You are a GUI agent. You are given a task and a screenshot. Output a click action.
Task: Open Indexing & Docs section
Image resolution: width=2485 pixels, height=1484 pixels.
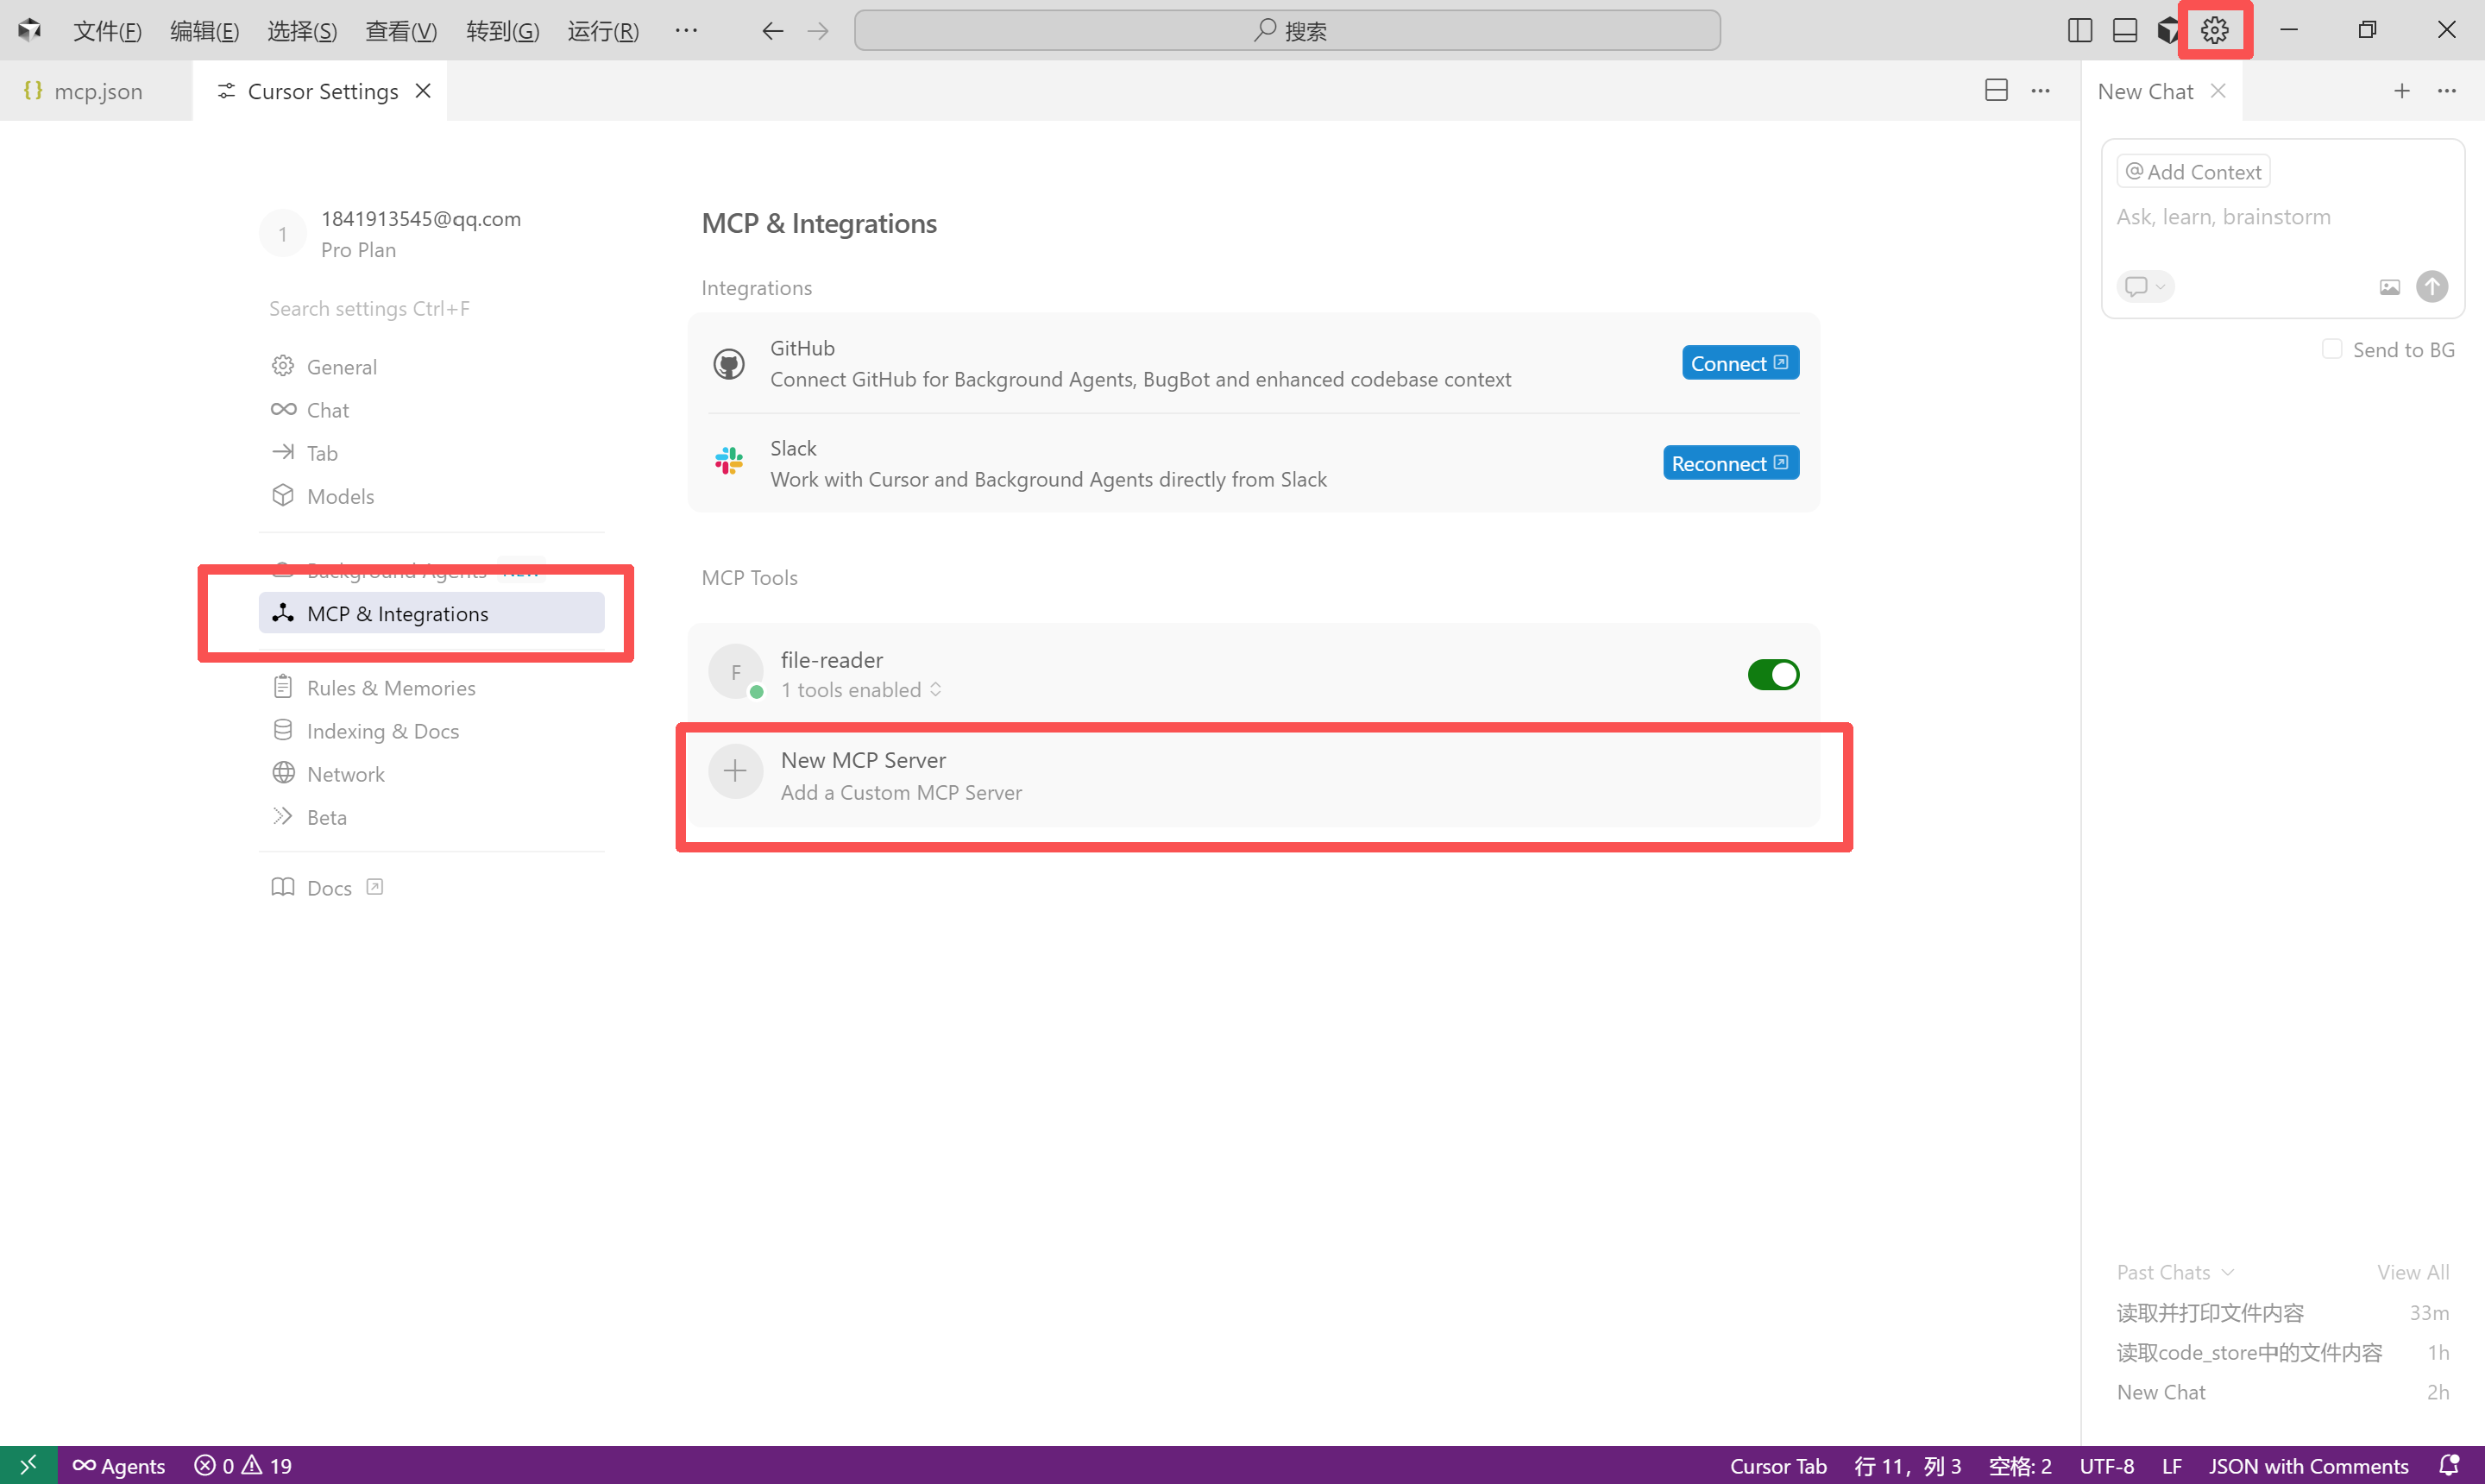pyautogui.click(x=431, y=731)
